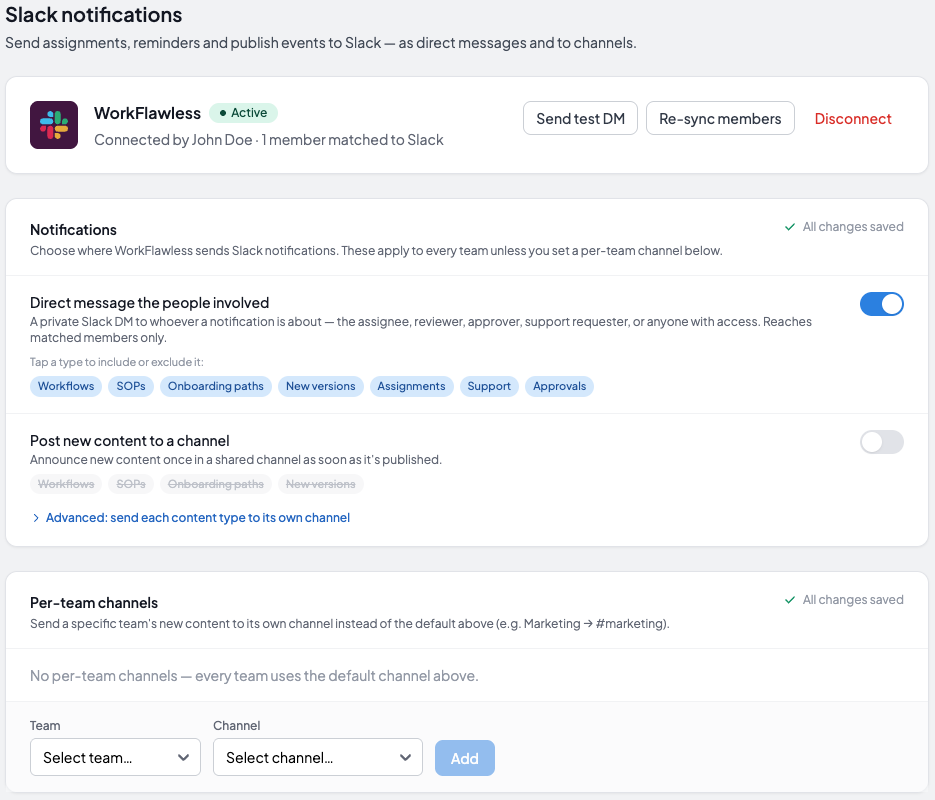This screenshot has height=800, width=935.
Task: Click the WorkFlawless workspace name
Action: click(147, 113)
